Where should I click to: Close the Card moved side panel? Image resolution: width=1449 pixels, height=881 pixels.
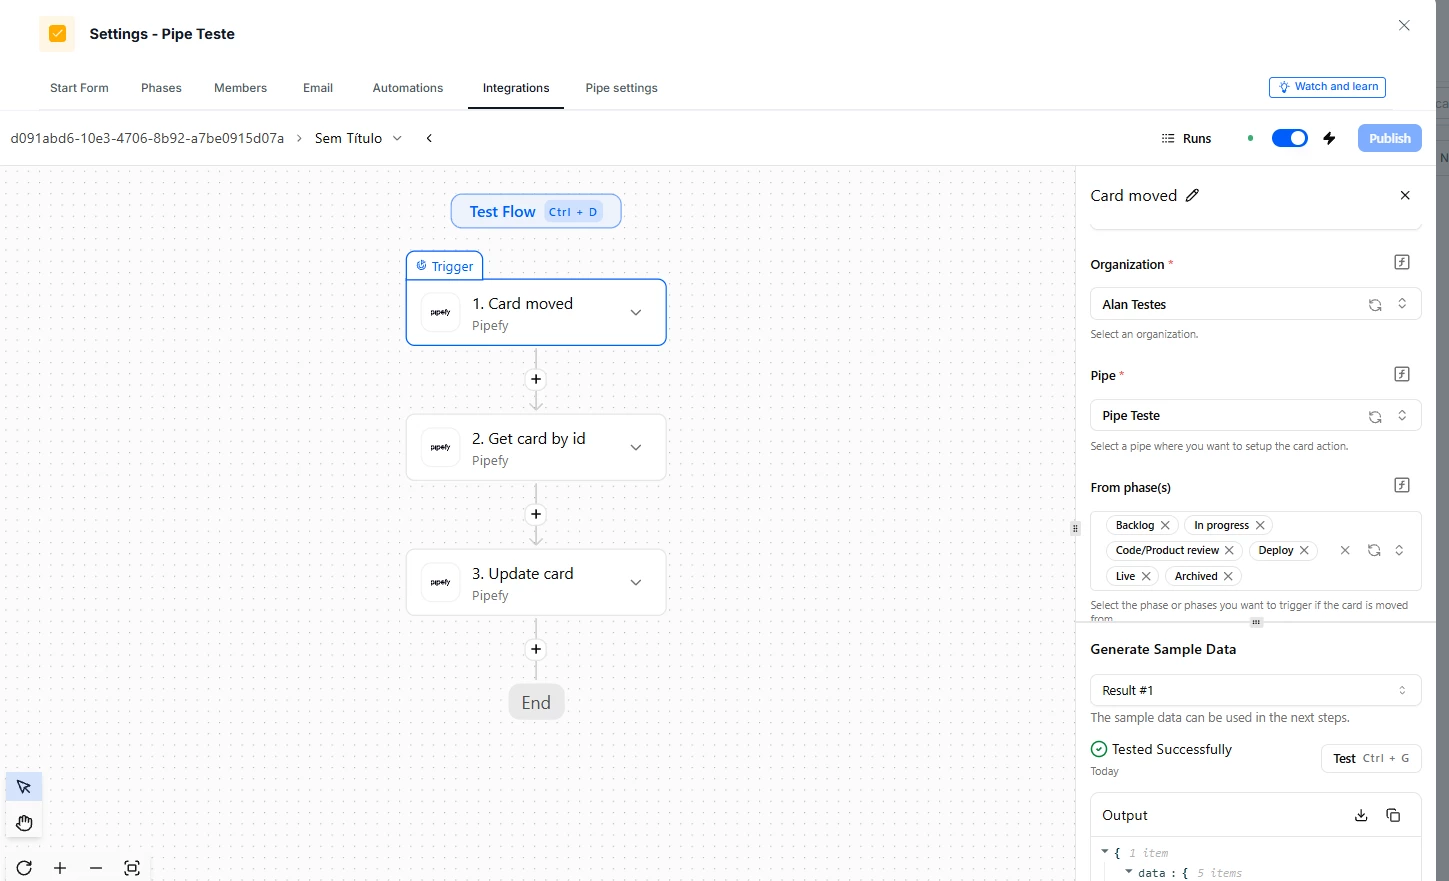[x=1405, y=196]
